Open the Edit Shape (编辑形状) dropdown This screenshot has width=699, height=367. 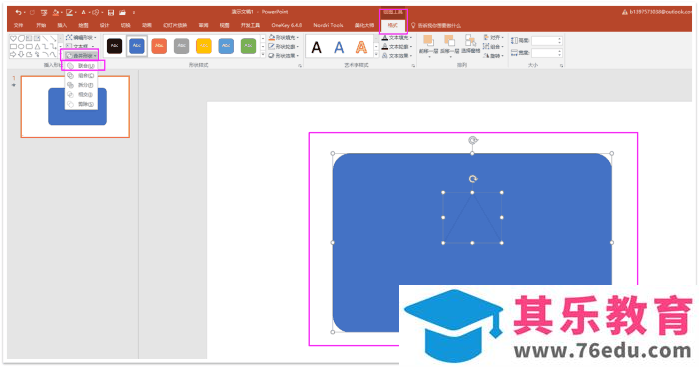click(x=80, y=38)
